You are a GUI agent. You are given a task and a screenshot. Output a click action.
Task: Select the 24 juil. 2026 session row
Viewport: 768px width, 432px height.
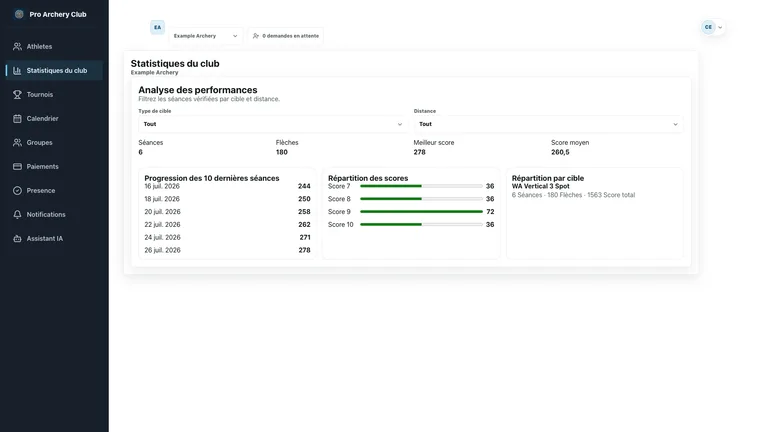click(x=227, y=237)
